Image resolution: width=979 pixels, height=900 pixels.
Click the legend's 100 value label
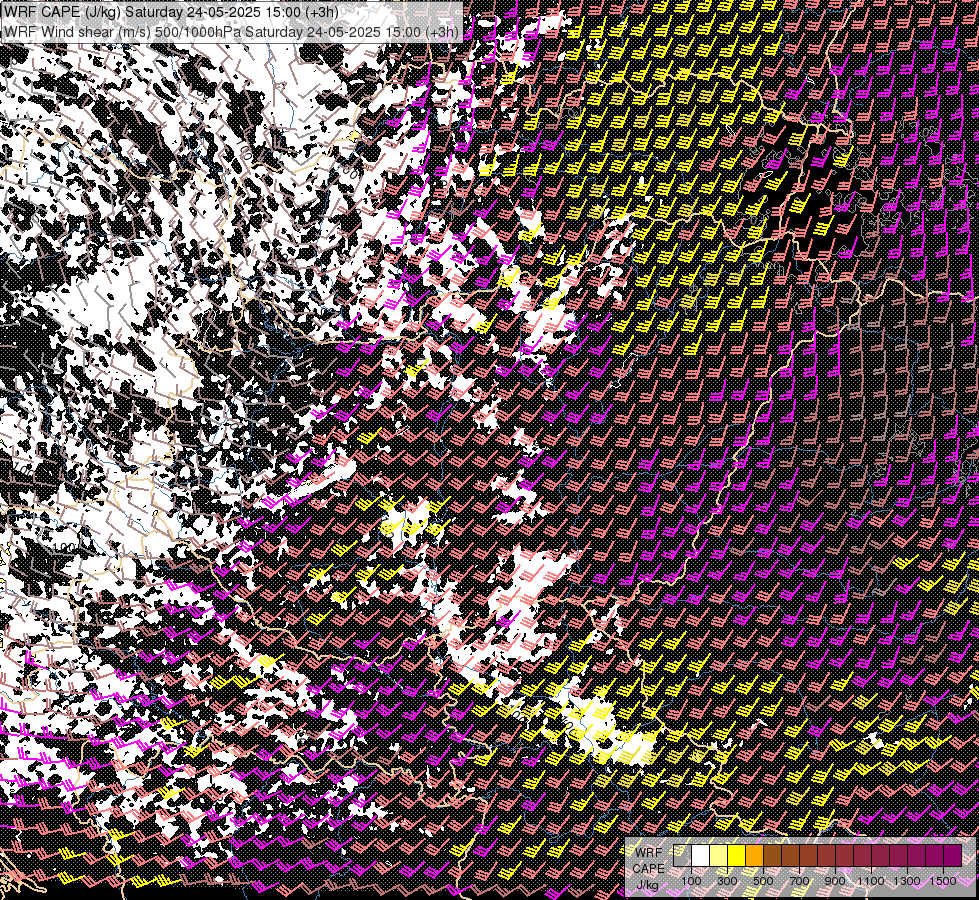pyautogui.click(x=691, y=881)
